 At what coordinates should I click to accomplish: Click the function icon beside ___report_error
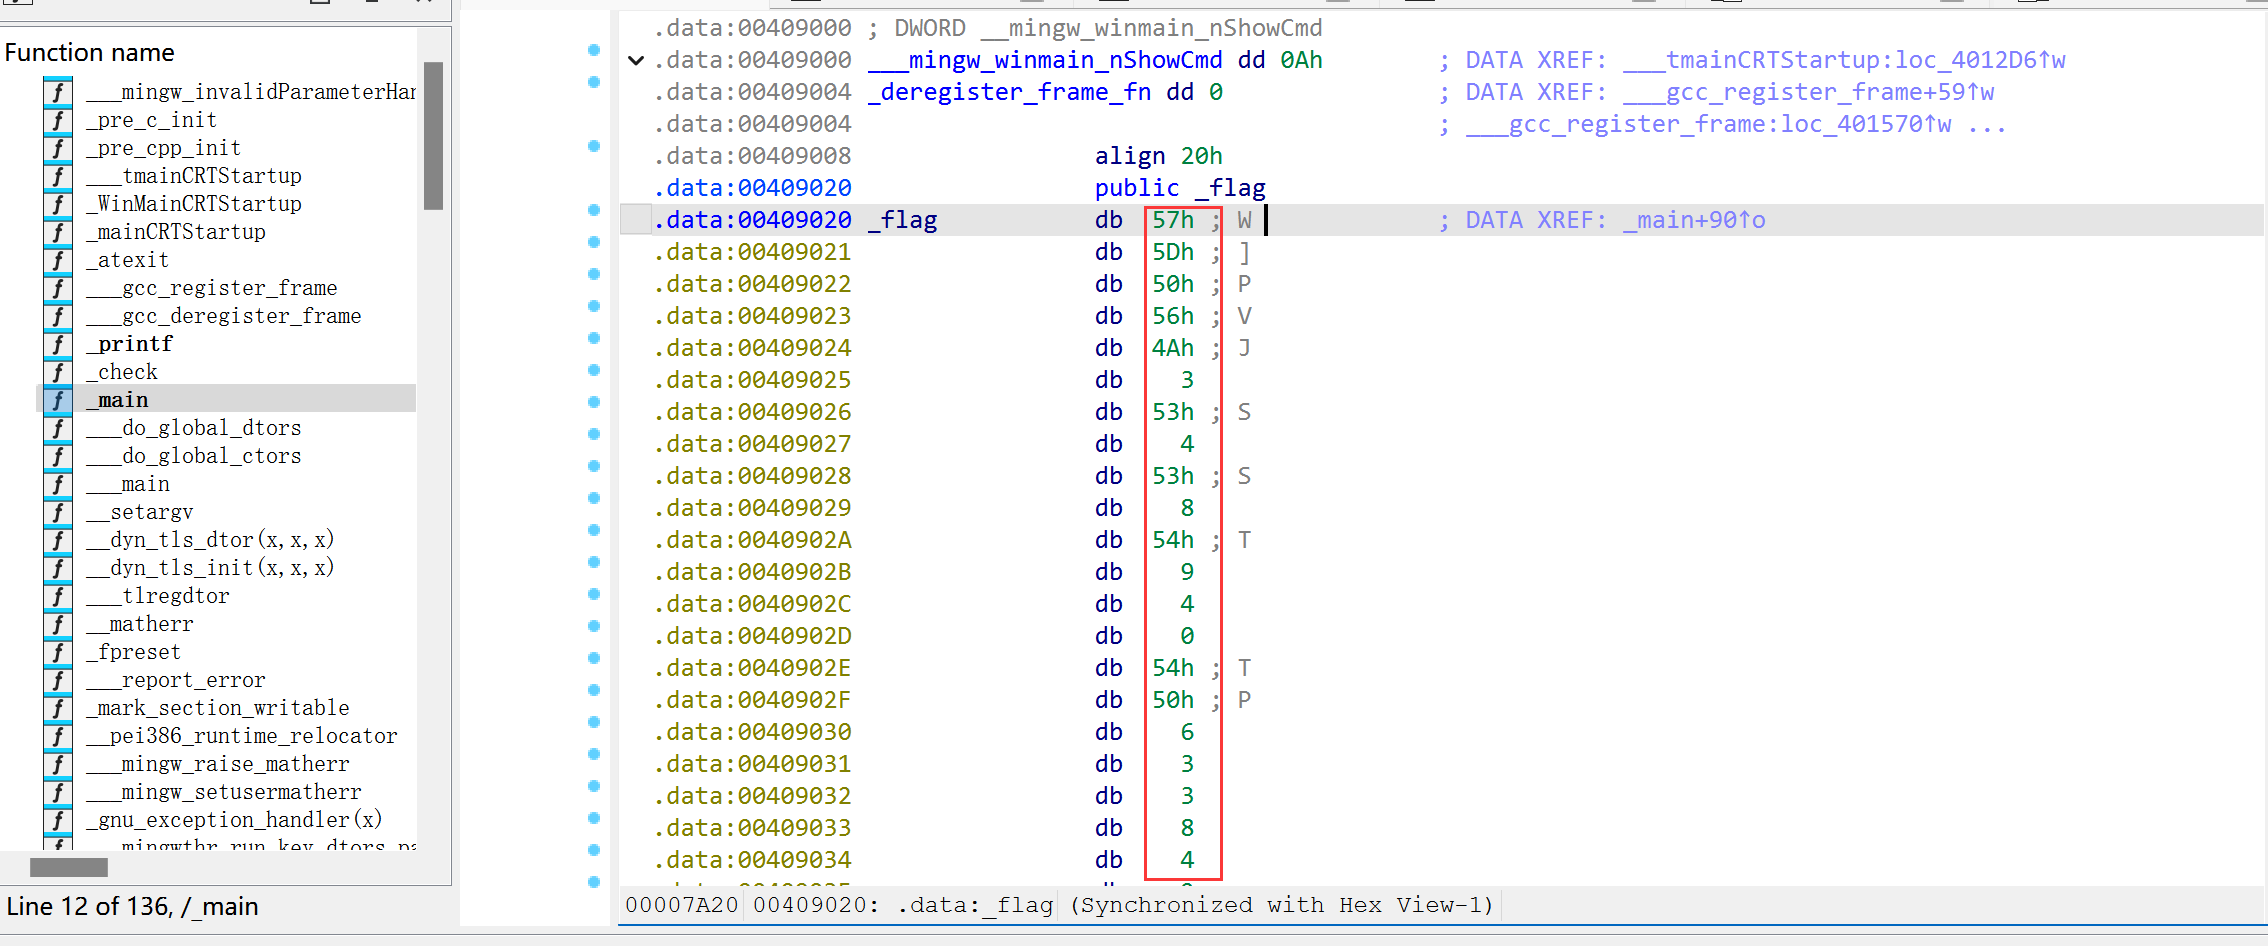[x=58, y=680]
